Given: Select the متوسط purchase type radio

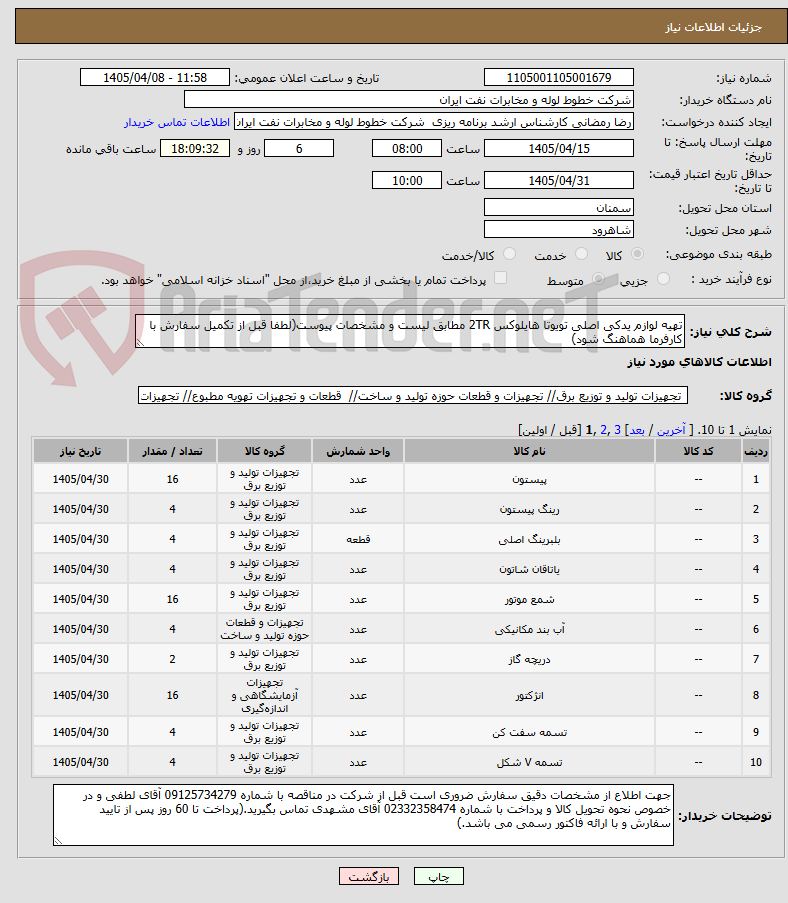Looking at the screenshot, I should tap(598, 279).
